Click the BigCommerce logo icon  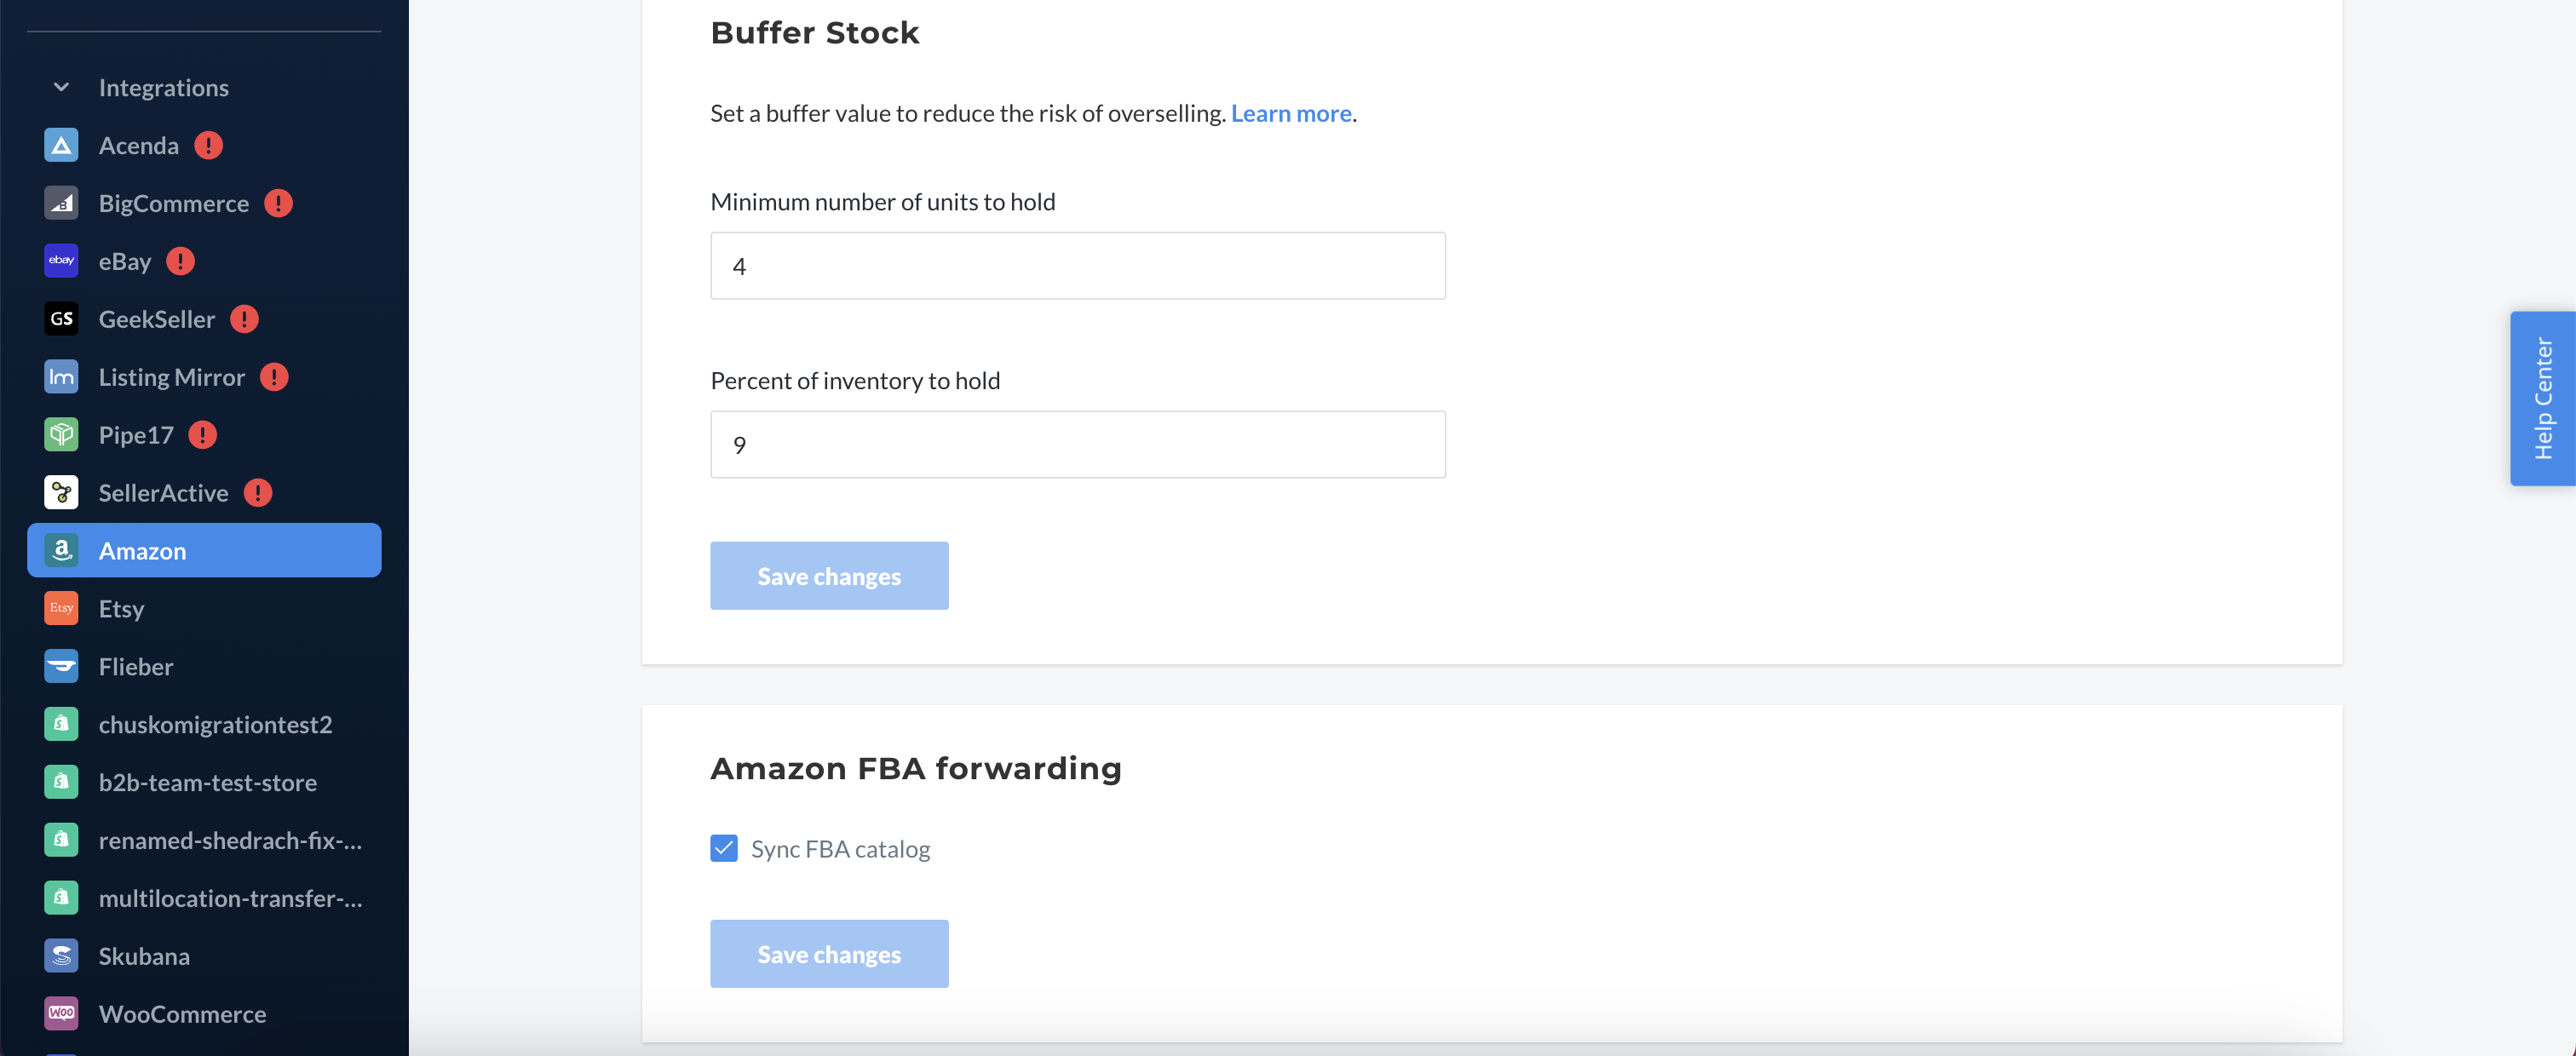tap(61, 203)
